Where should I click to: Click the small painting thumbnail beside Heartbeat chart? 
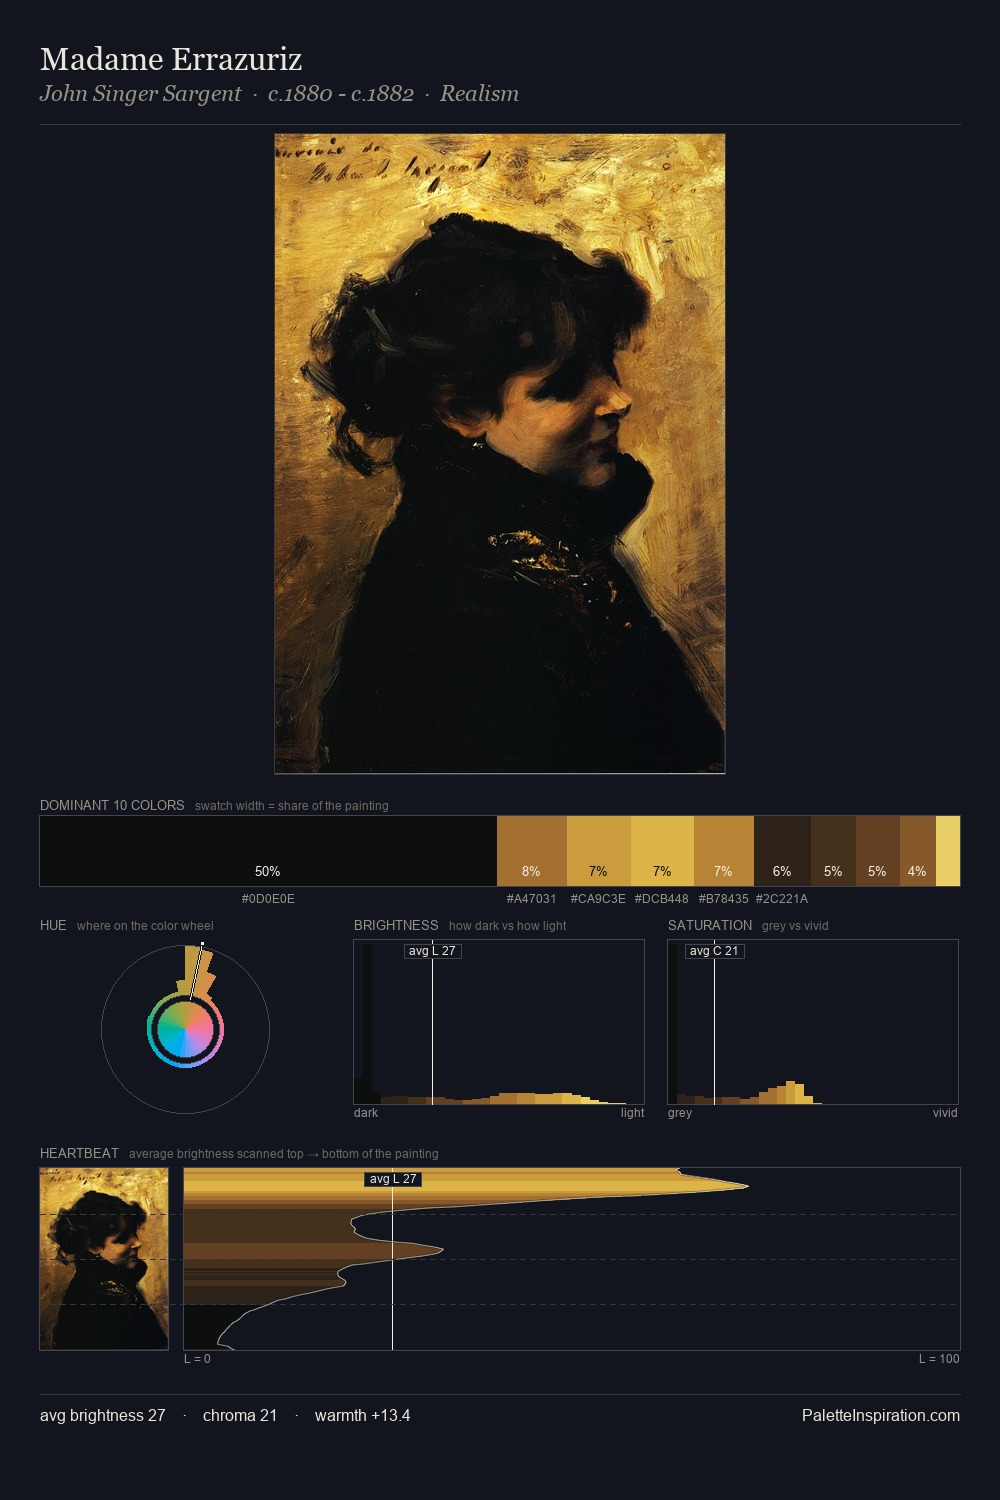click(104, 1259)
